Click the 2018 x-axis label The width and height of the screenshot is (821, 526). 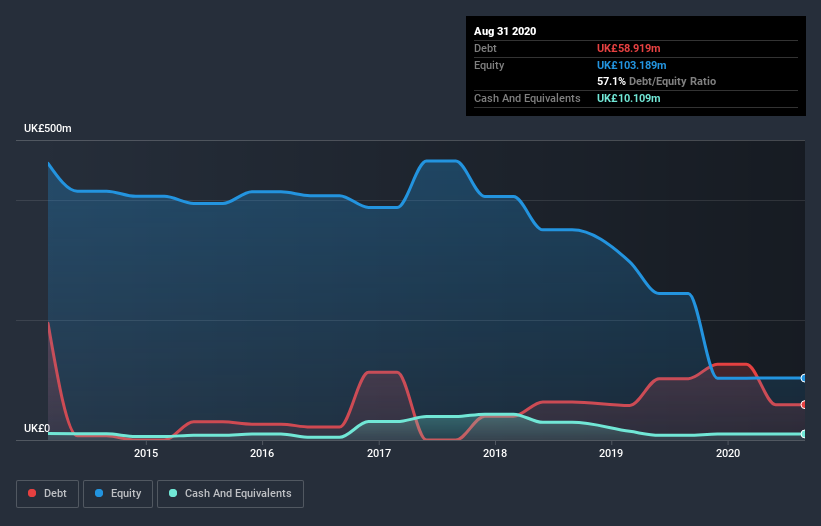click(495, 453)
